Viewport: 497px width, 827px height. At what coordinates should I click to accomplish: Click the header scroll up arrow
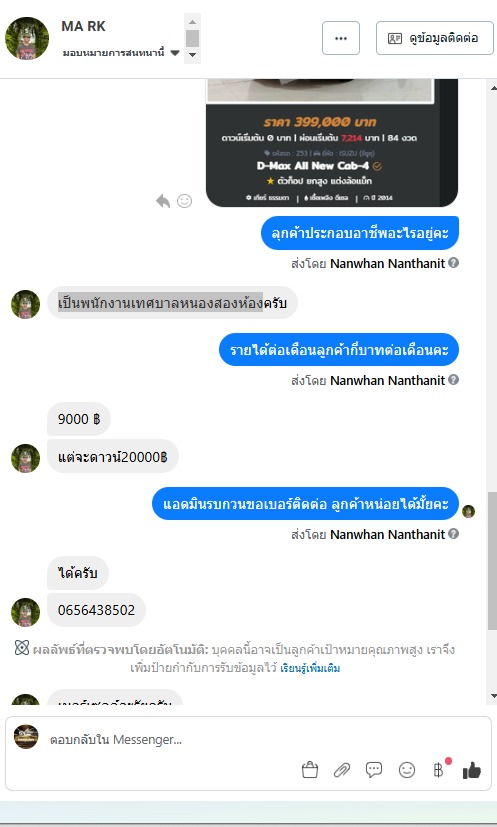[193, 22]
